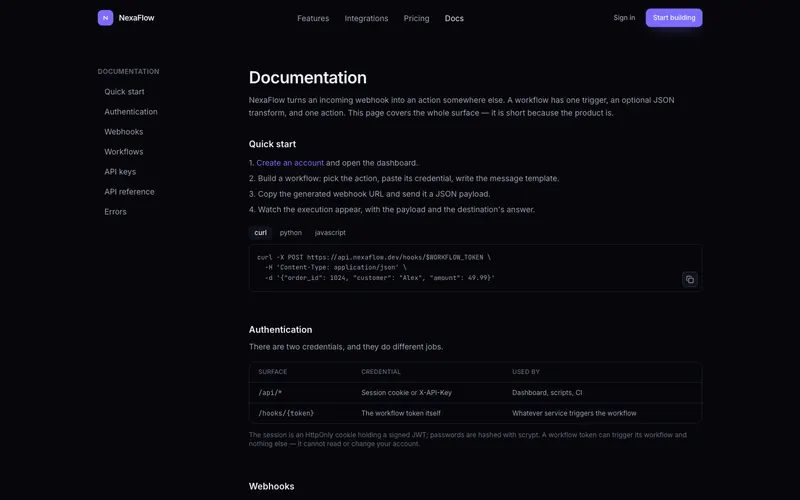This screenshot has height=500, width=800.
Task: Click the Webhooks section heading
Action: click(x=271, y=486)
